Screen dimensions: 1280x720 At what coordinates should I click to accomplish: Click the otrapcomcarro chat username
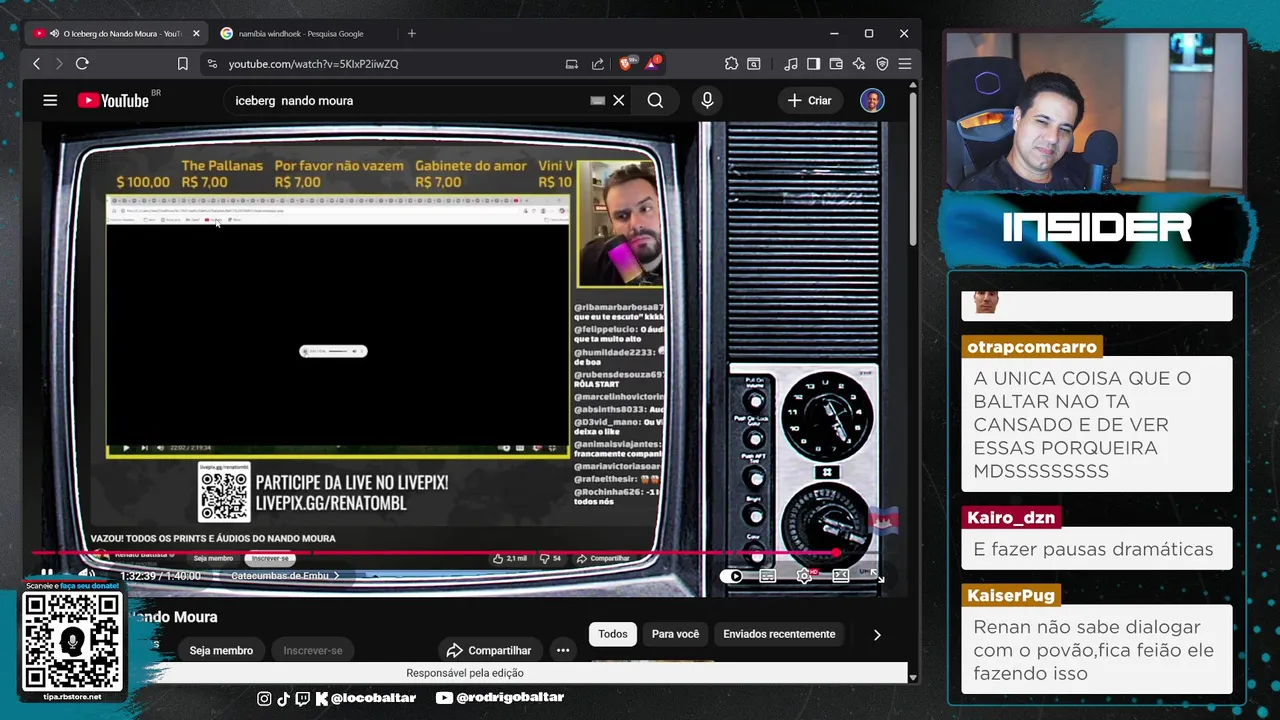point(1032,347)
